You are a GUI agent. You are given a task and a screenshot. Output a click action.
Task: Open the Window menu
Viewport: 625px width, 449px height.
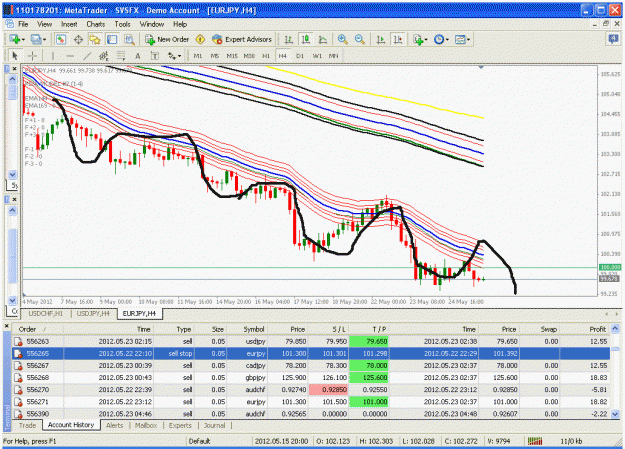point(152,24)
